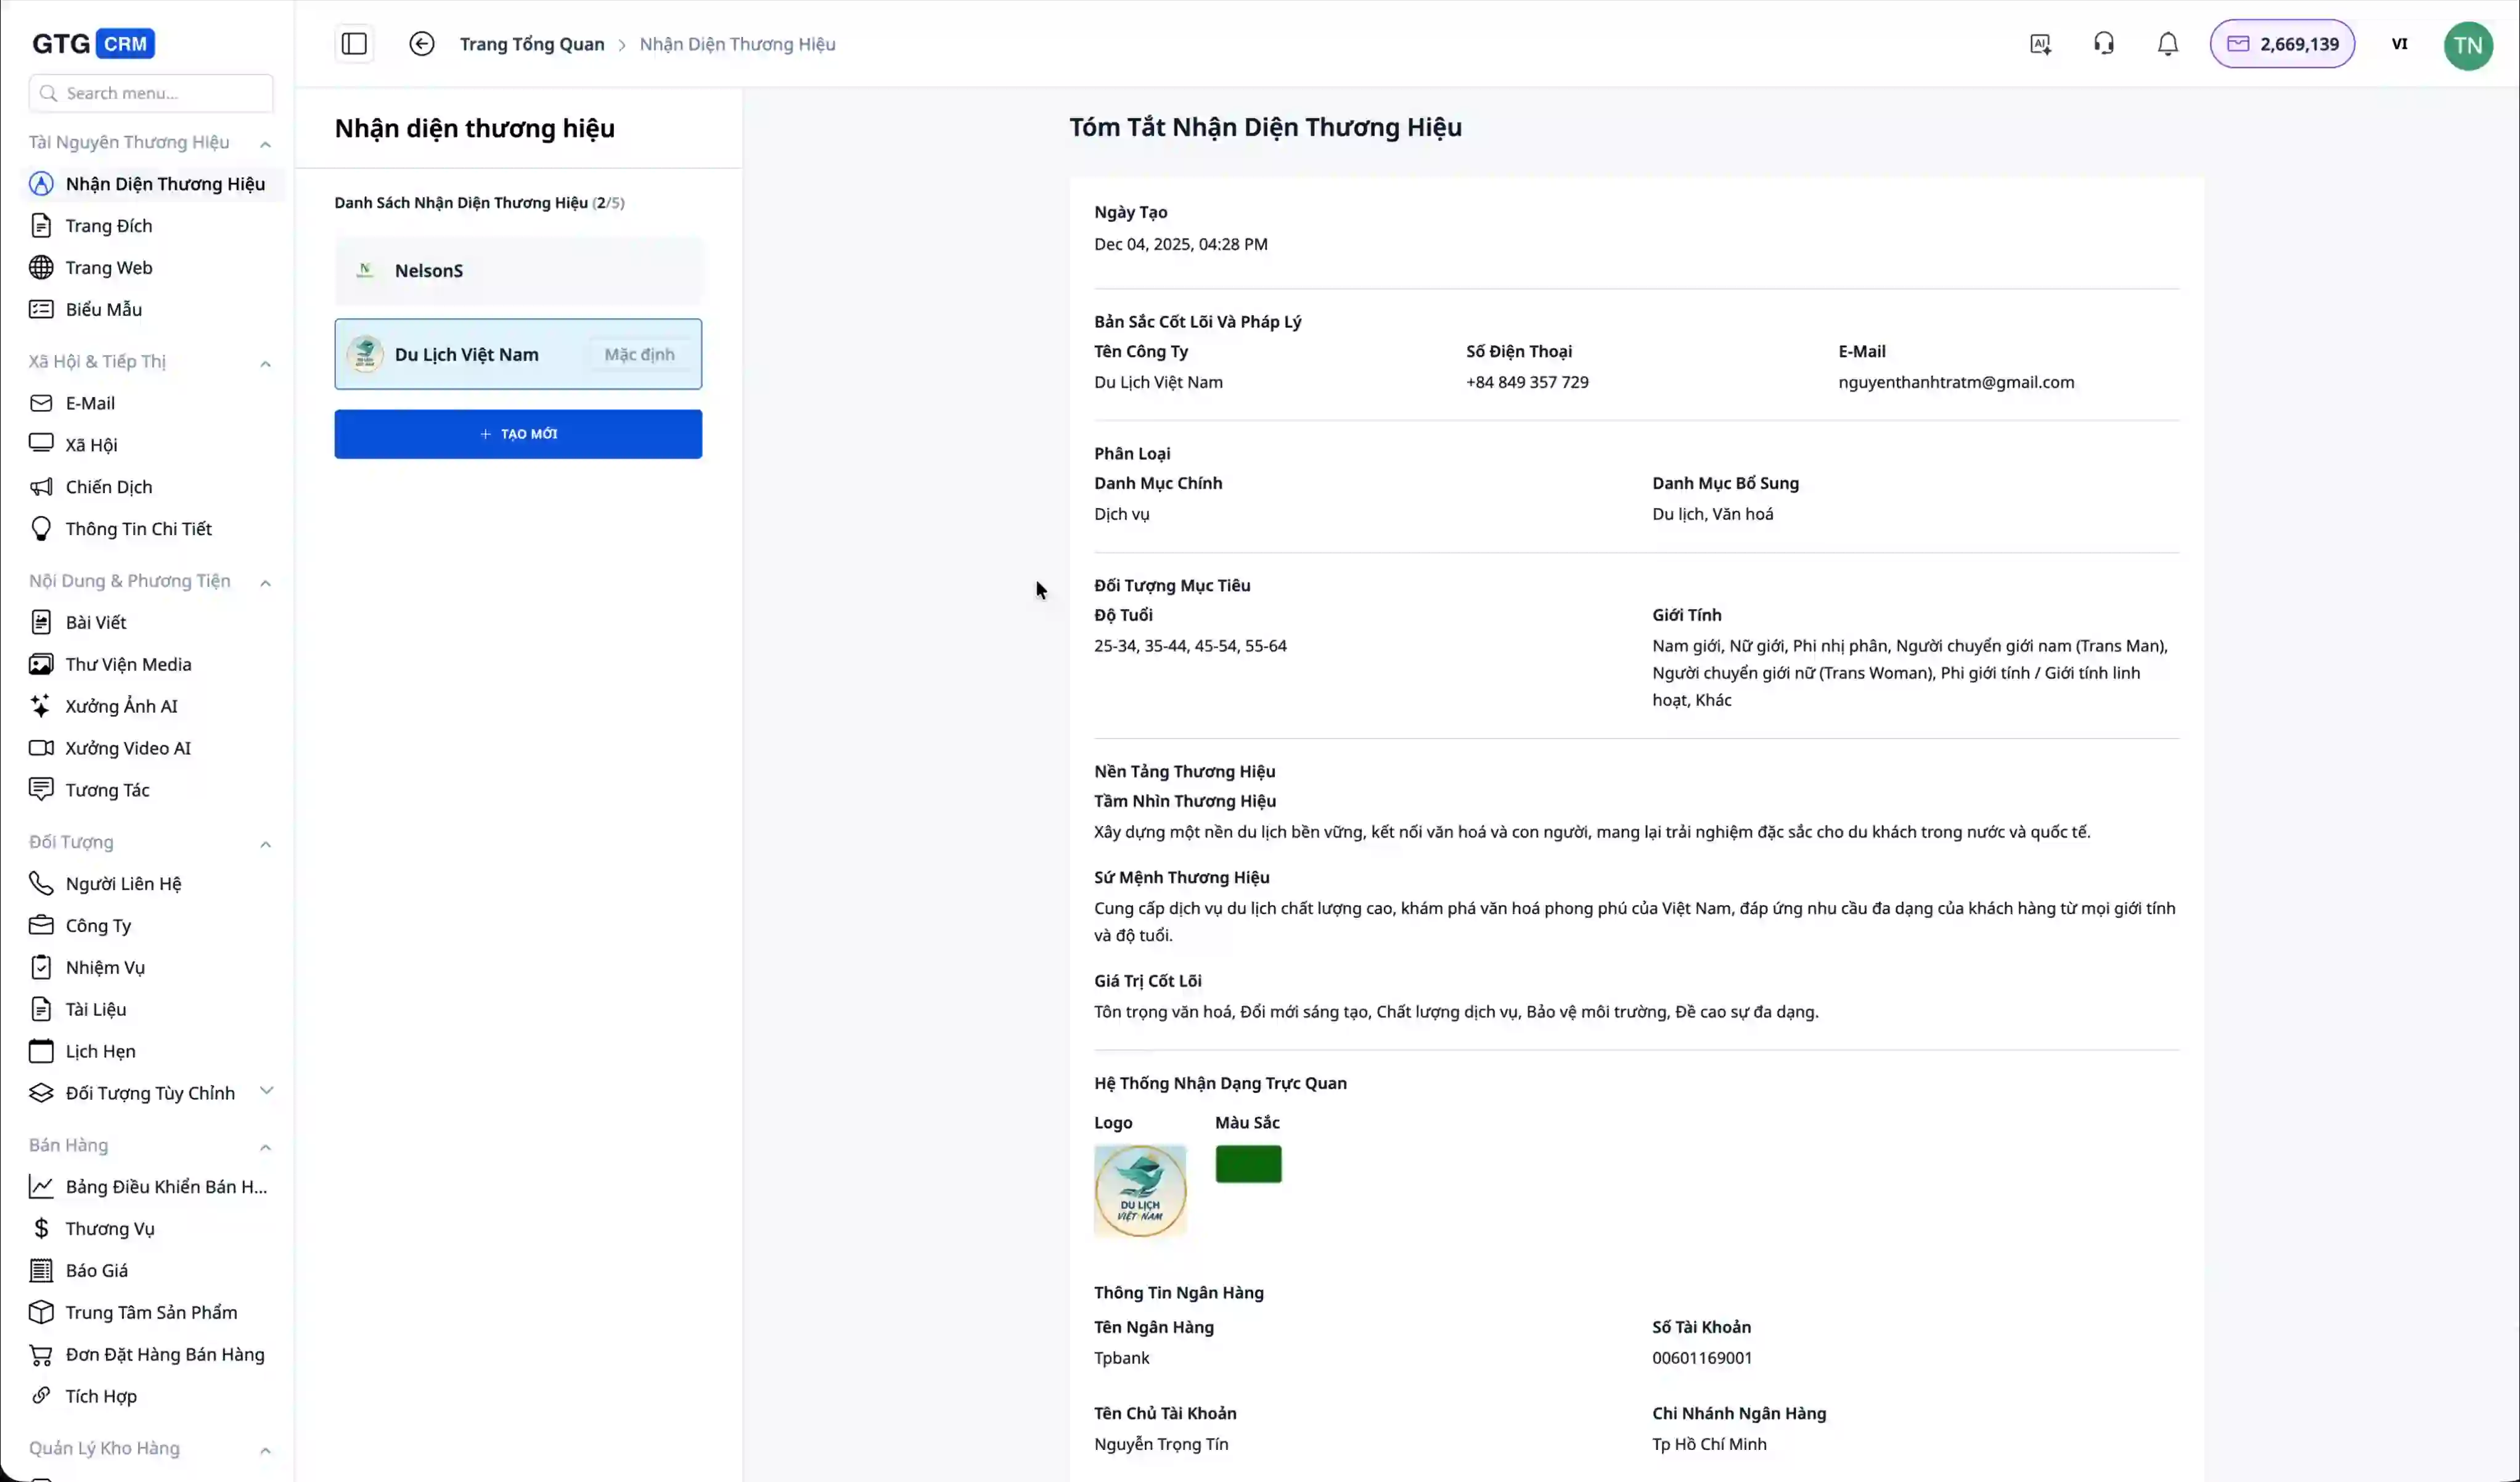Image resolution: width=2520 pixels, height=1482 pixels.
Task: Open the AI assistant icon in header
Action: 2040,44
